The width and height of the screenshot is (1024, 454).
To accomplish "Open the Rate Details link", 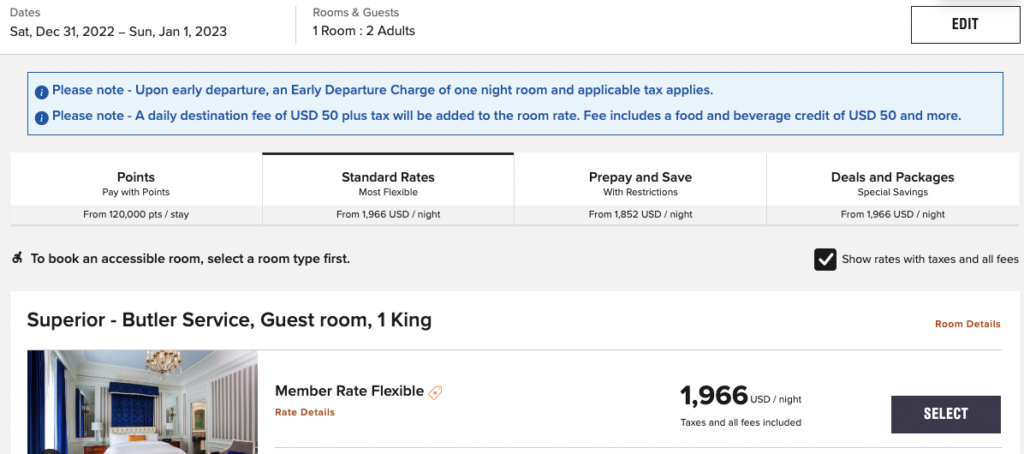I will [304, 412].
